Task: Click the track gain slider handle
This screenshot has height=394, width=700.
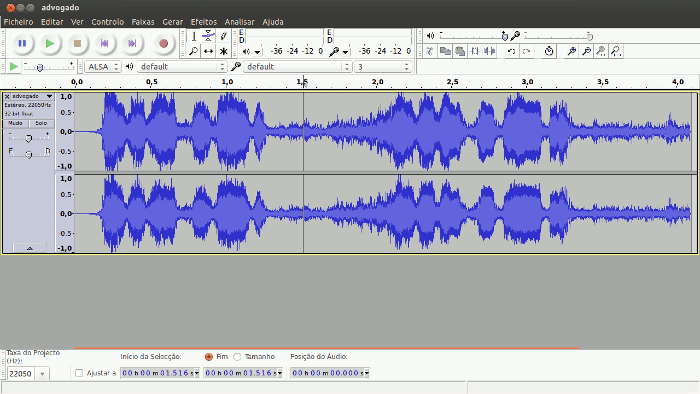Action: [x=29, y=139]
